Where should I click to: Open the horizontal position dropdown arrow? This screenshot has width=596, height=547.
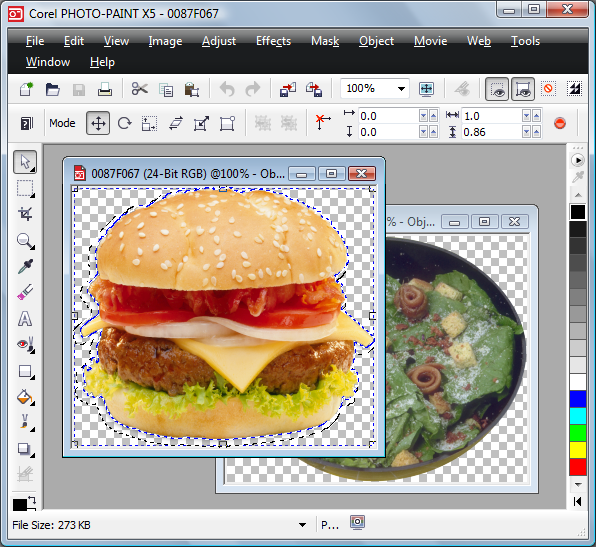coord(423,116)
